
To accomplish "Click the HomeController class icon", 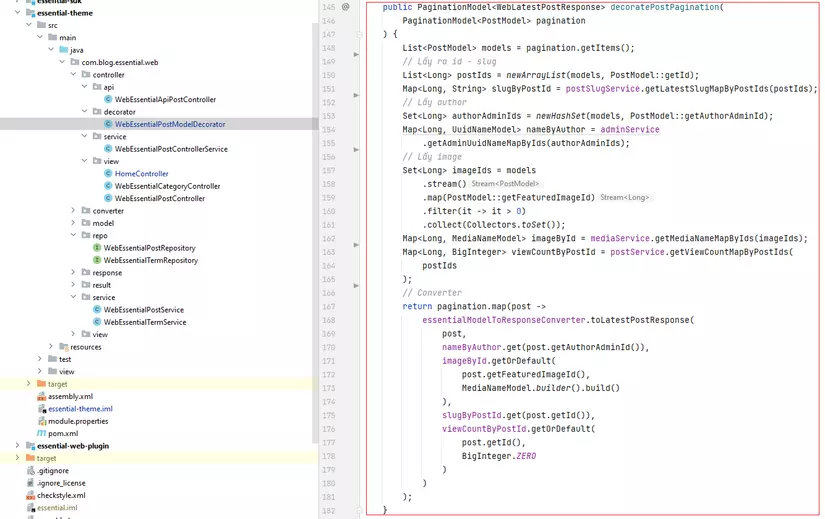I will 108,174.
